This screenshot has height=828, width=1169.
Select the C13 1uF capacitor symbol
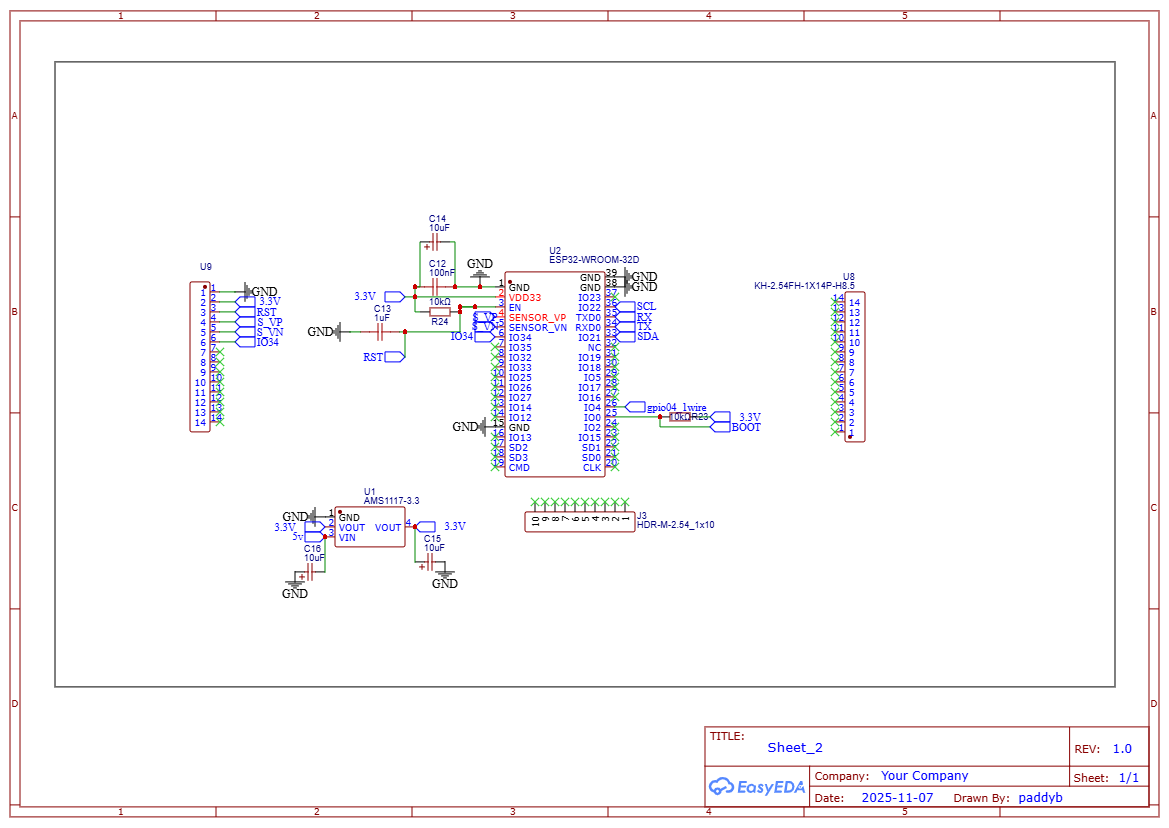point(381,331)
